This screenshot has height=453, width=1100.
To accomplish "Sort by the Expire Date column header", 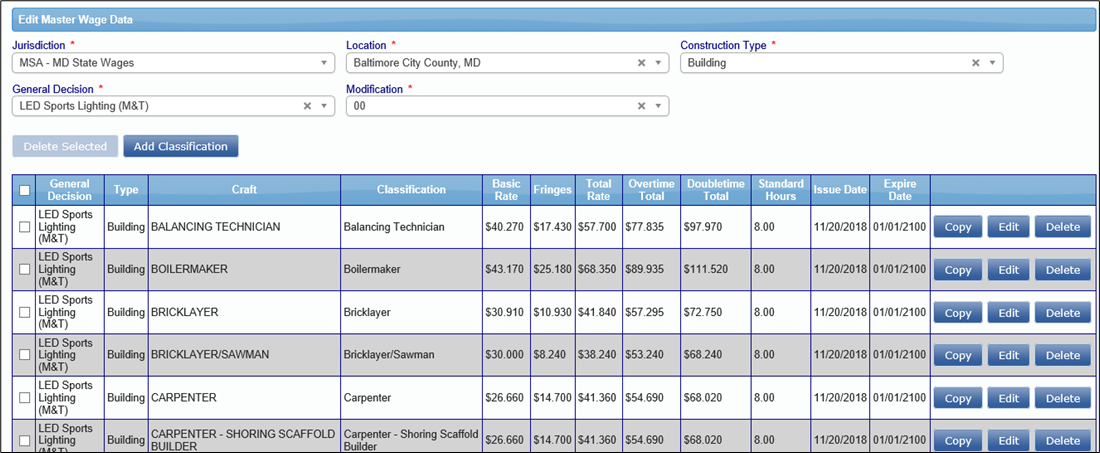I will [x=899, y=189].
